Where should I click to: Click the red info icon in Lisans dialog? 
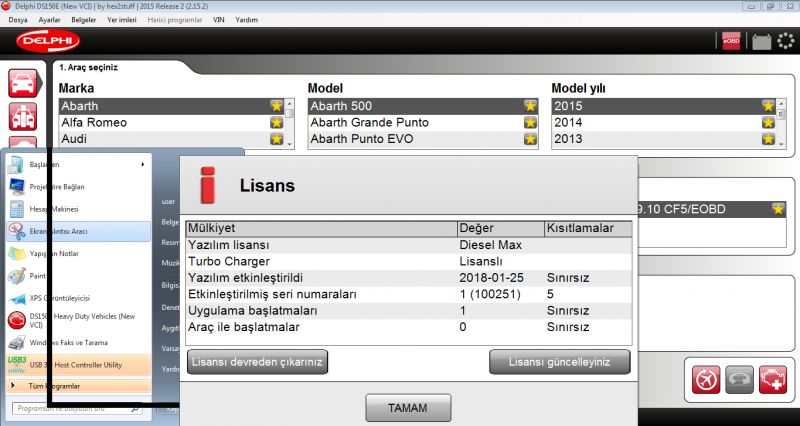pos(208,185)
